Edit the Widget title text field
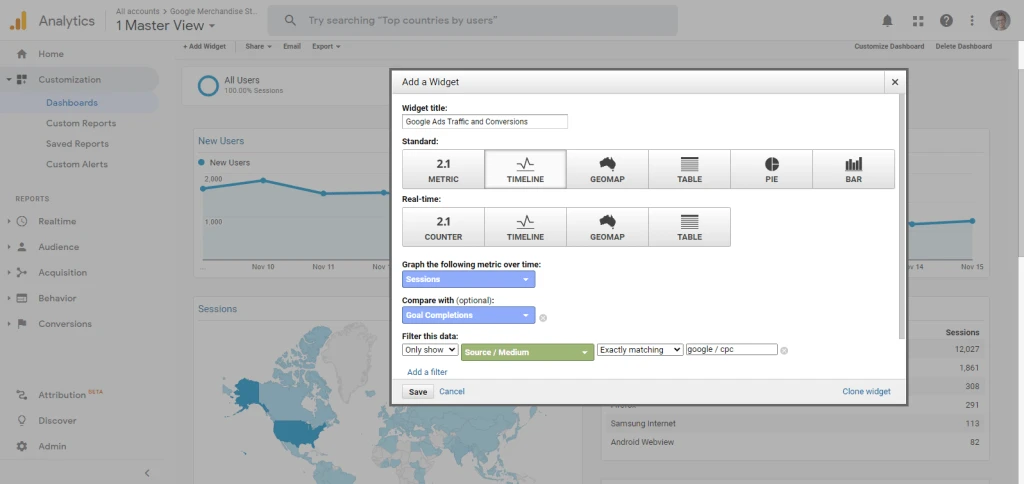The width and height of the screenshot is (1024, 484). [x=484, y=122]
